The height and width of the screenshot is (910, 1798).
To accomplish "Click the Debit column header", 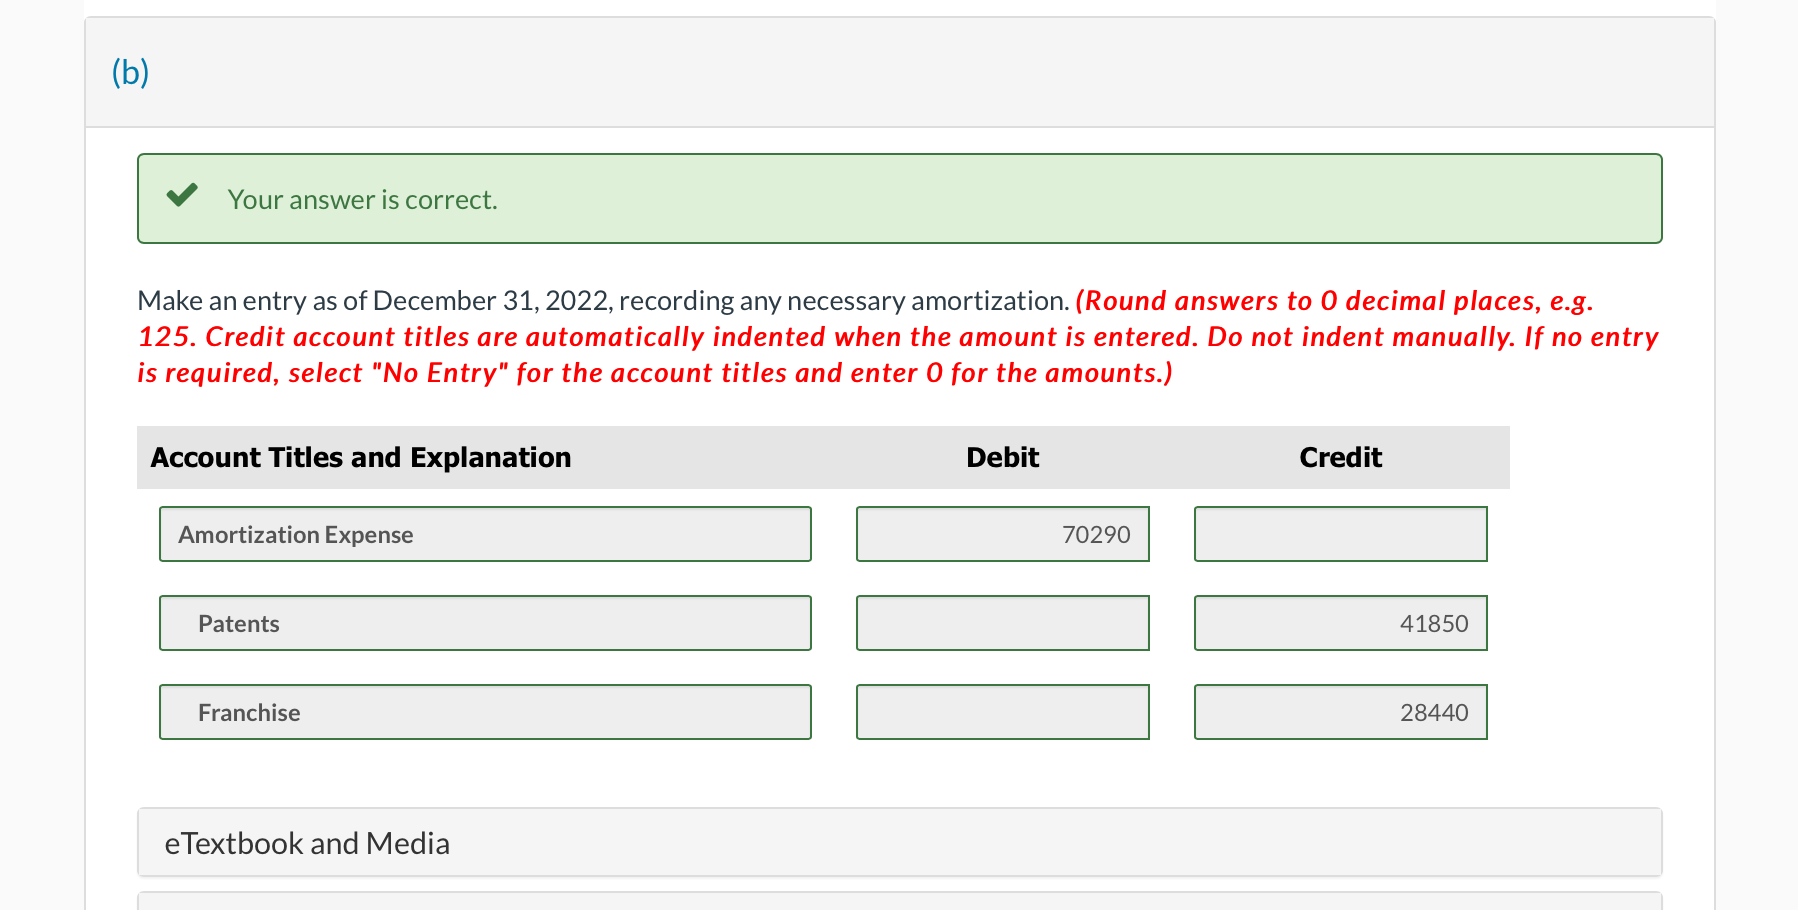I will coord(1002,457).
